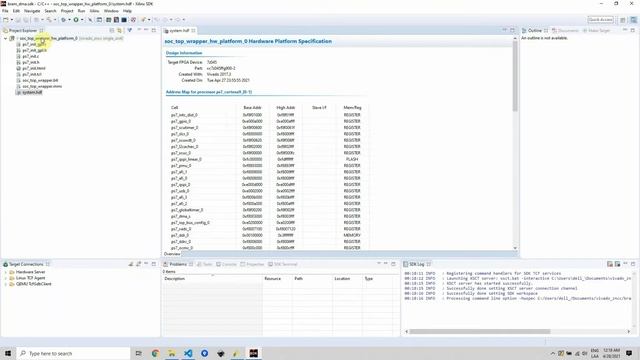Toggle Link with Editor in Project Explorer
Viewport: 640px width, 360px height.
(120, 31)
